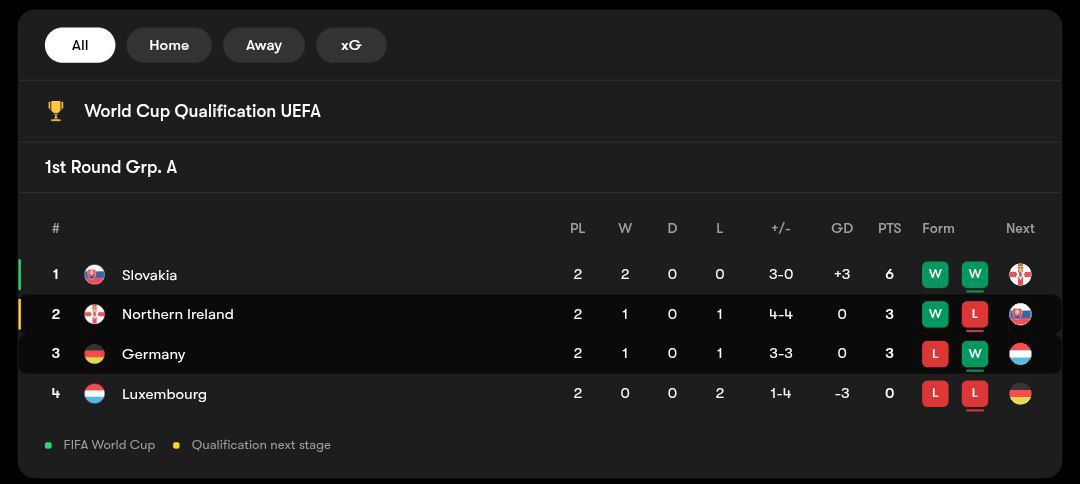Show the xG standings tab
Image resolution: width=1080 pixels, height=484 pixels.
tap(351, 45)
